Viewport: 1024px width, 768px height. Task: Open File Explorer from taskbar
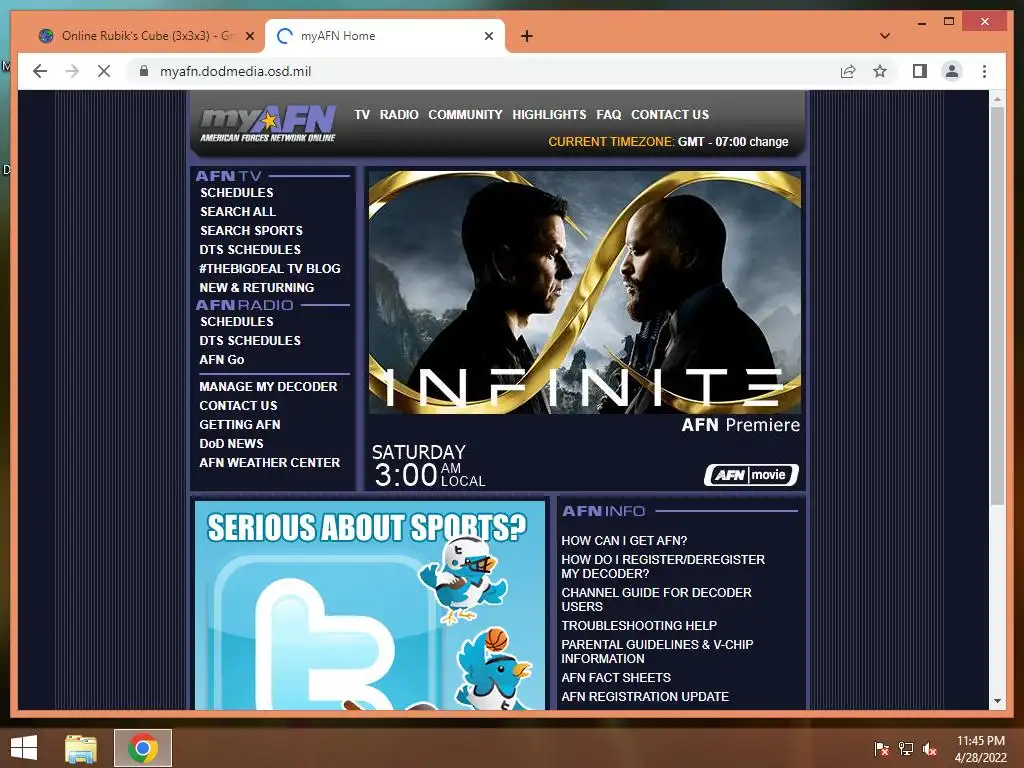click(81, 748)
